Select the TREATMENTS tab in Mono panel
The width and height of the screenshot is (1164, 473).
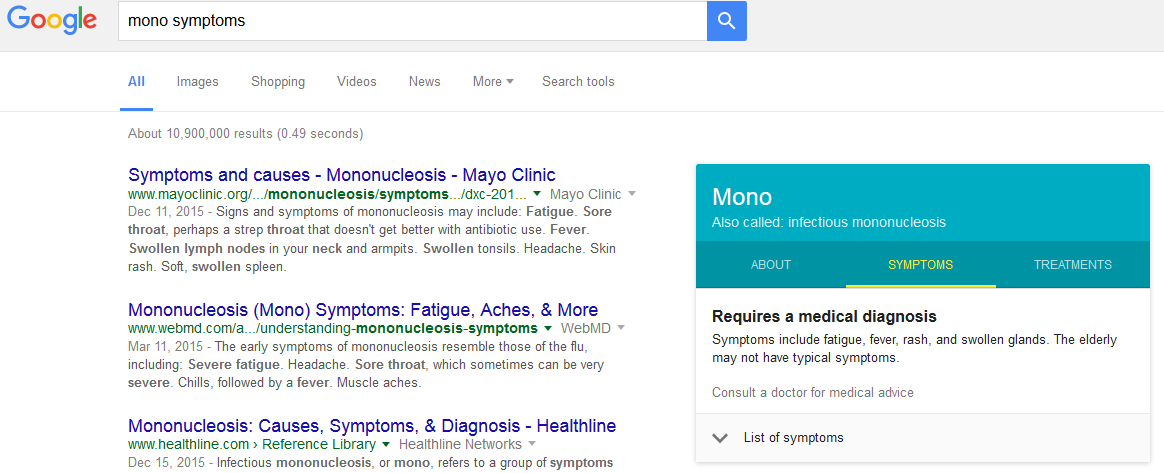pyautogui.click(x=1073, y=265)
